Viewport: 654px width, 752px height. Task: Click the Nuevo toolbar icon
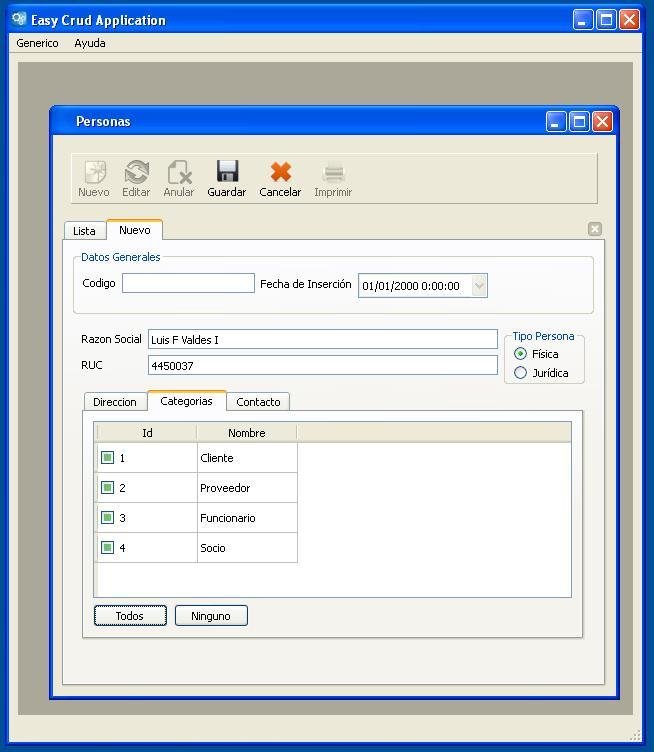(x=95, y=172)
